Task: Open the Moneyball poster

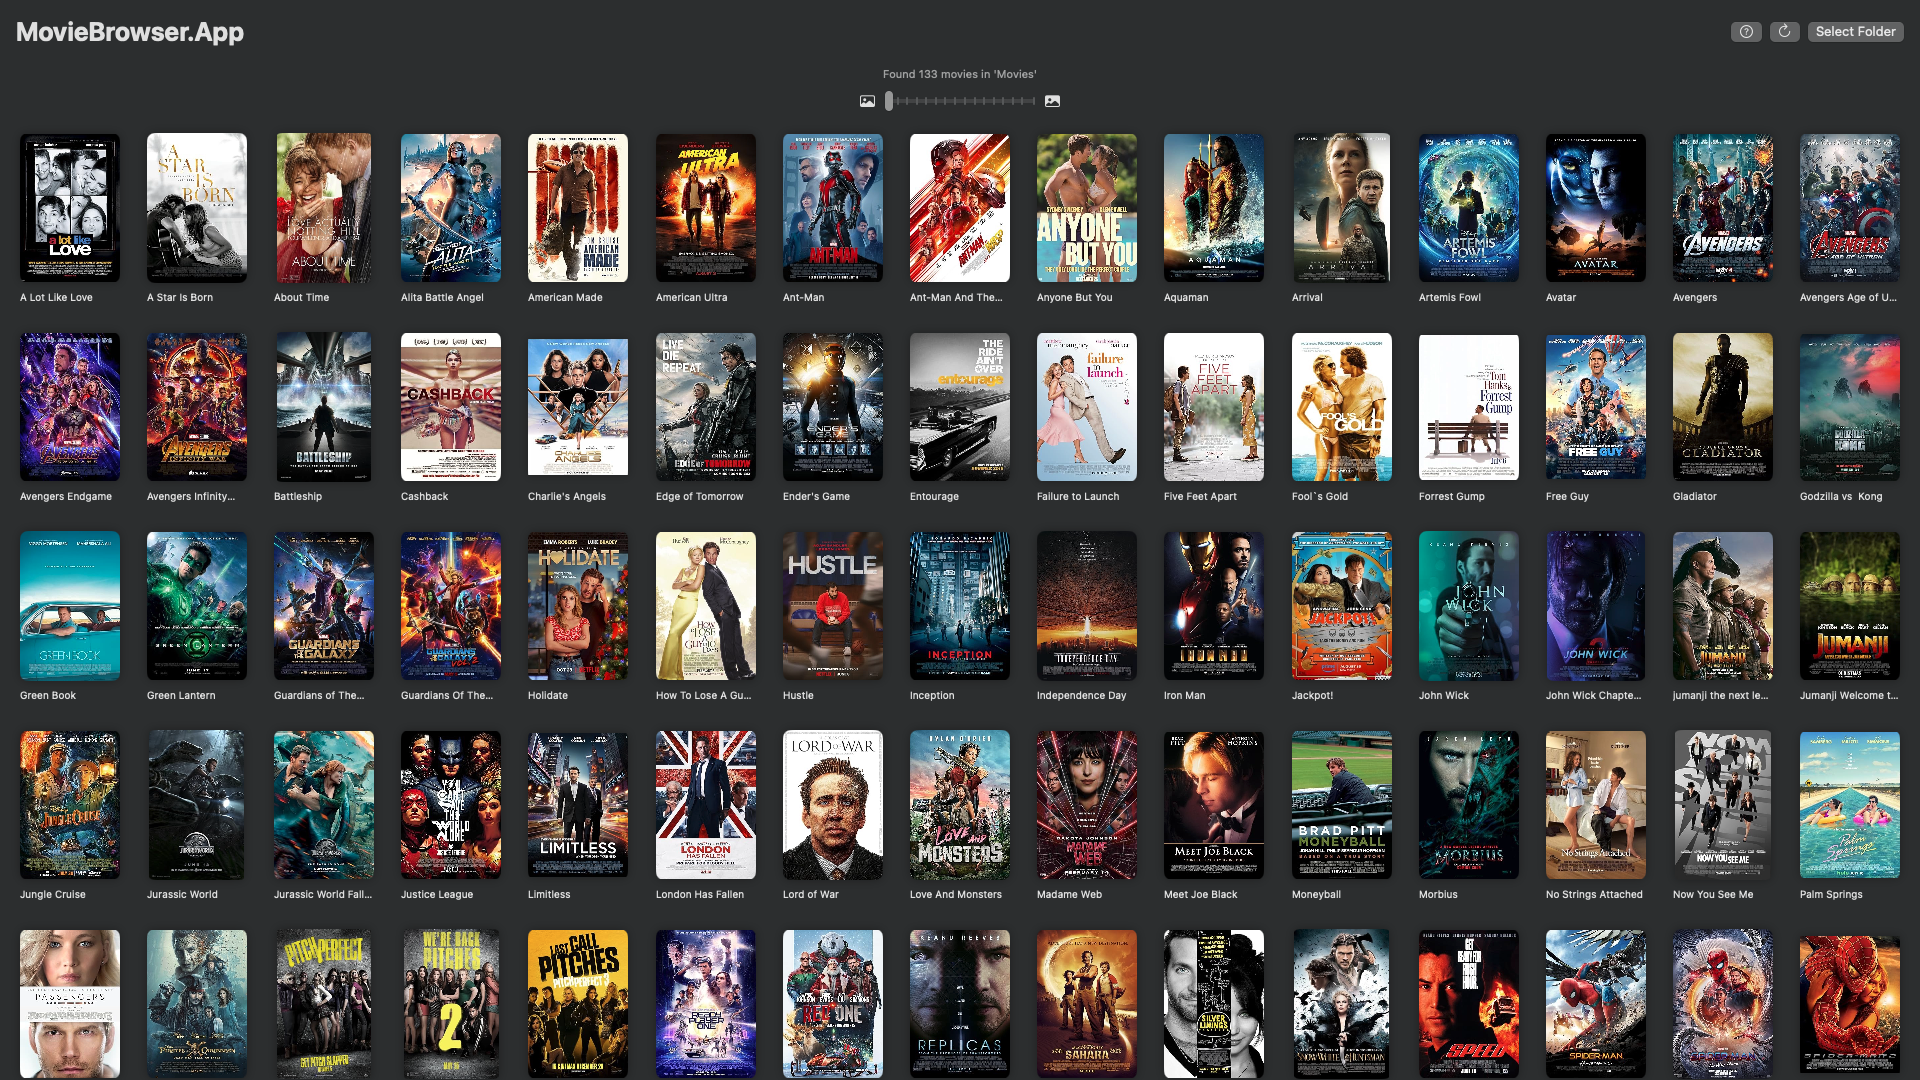Action: point(1342,805)
